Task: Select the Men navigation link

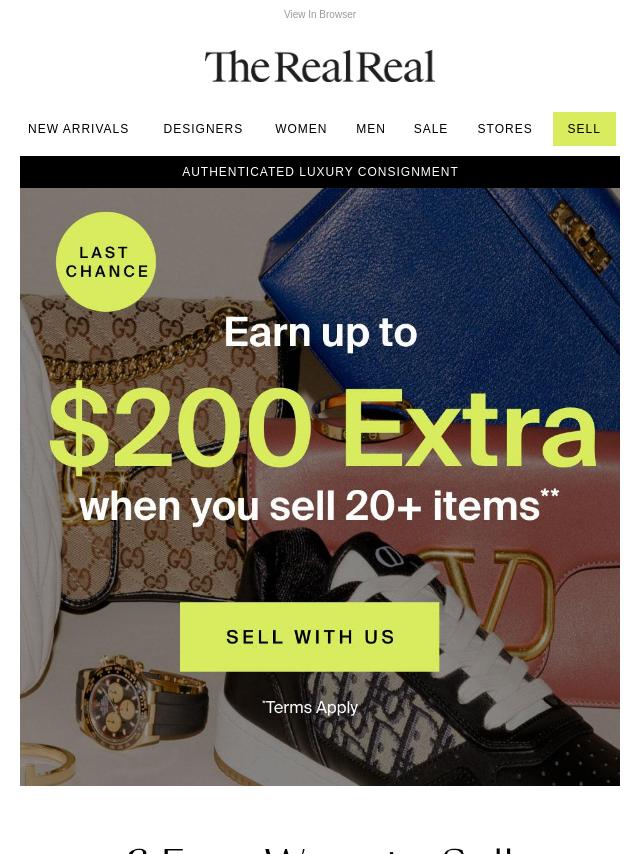Action: tap(370, 129)
